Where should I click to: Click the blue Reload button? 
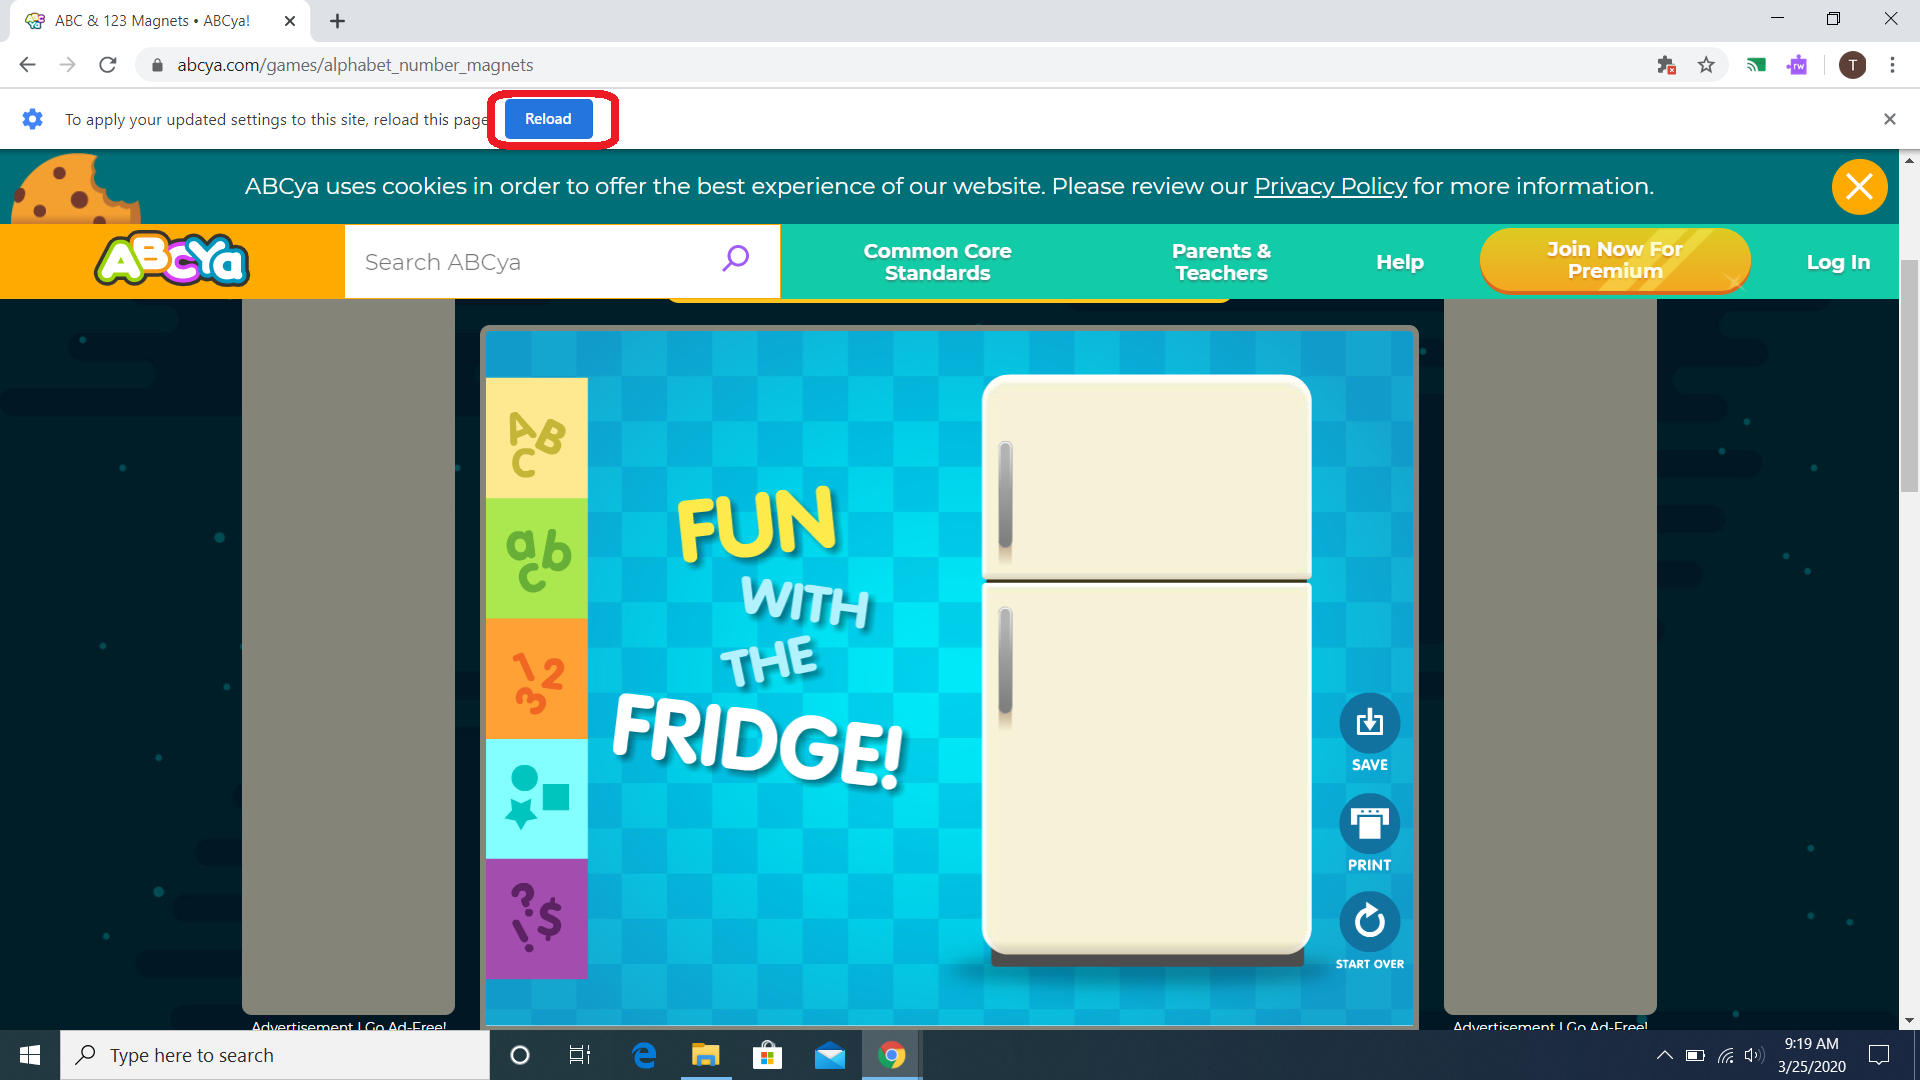(x=548, y=119)
